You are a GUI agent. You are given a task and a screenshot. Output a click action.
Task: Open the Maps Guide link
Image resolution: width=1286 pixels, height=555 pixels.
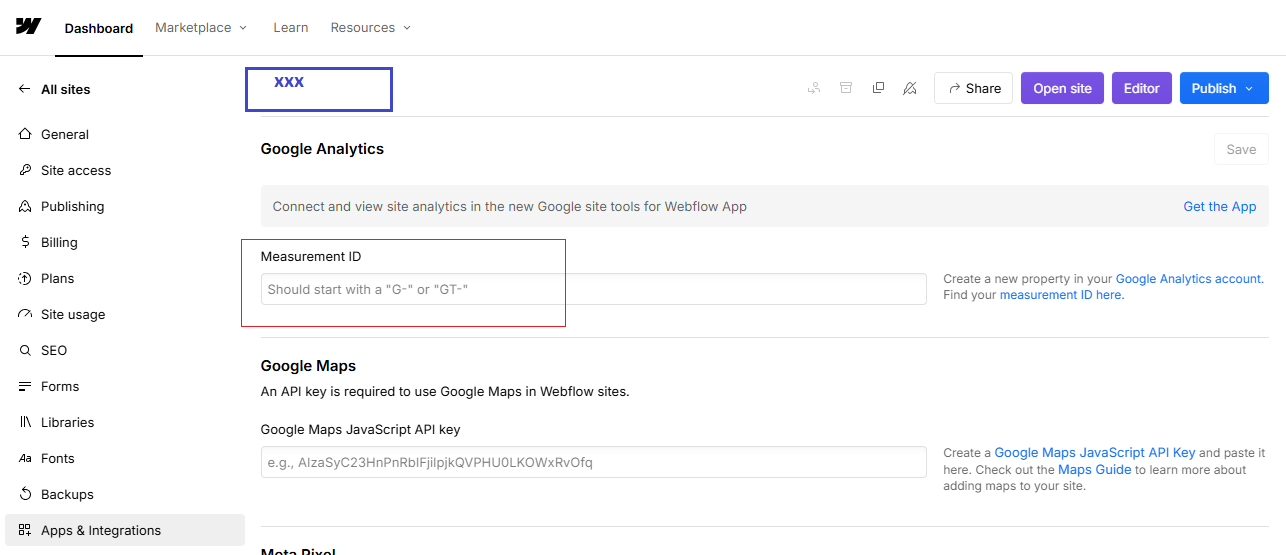click(x=1095, y=469)
